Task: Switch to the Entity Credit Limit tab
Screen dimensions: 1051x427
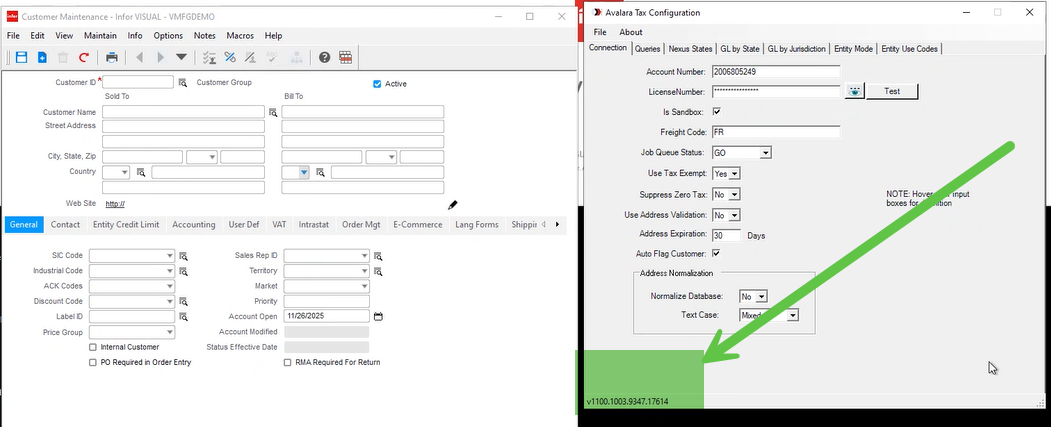Action: pos(126,225)
